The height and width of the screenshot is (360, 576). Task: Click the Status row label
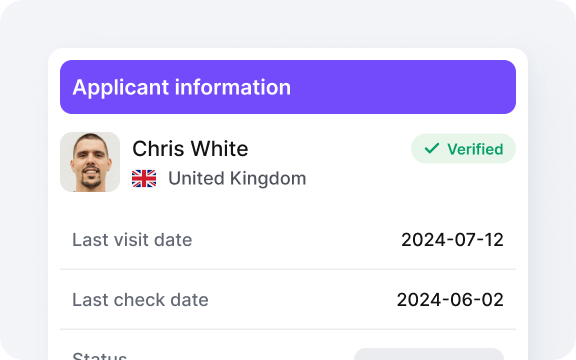click(x=100, y=356)
